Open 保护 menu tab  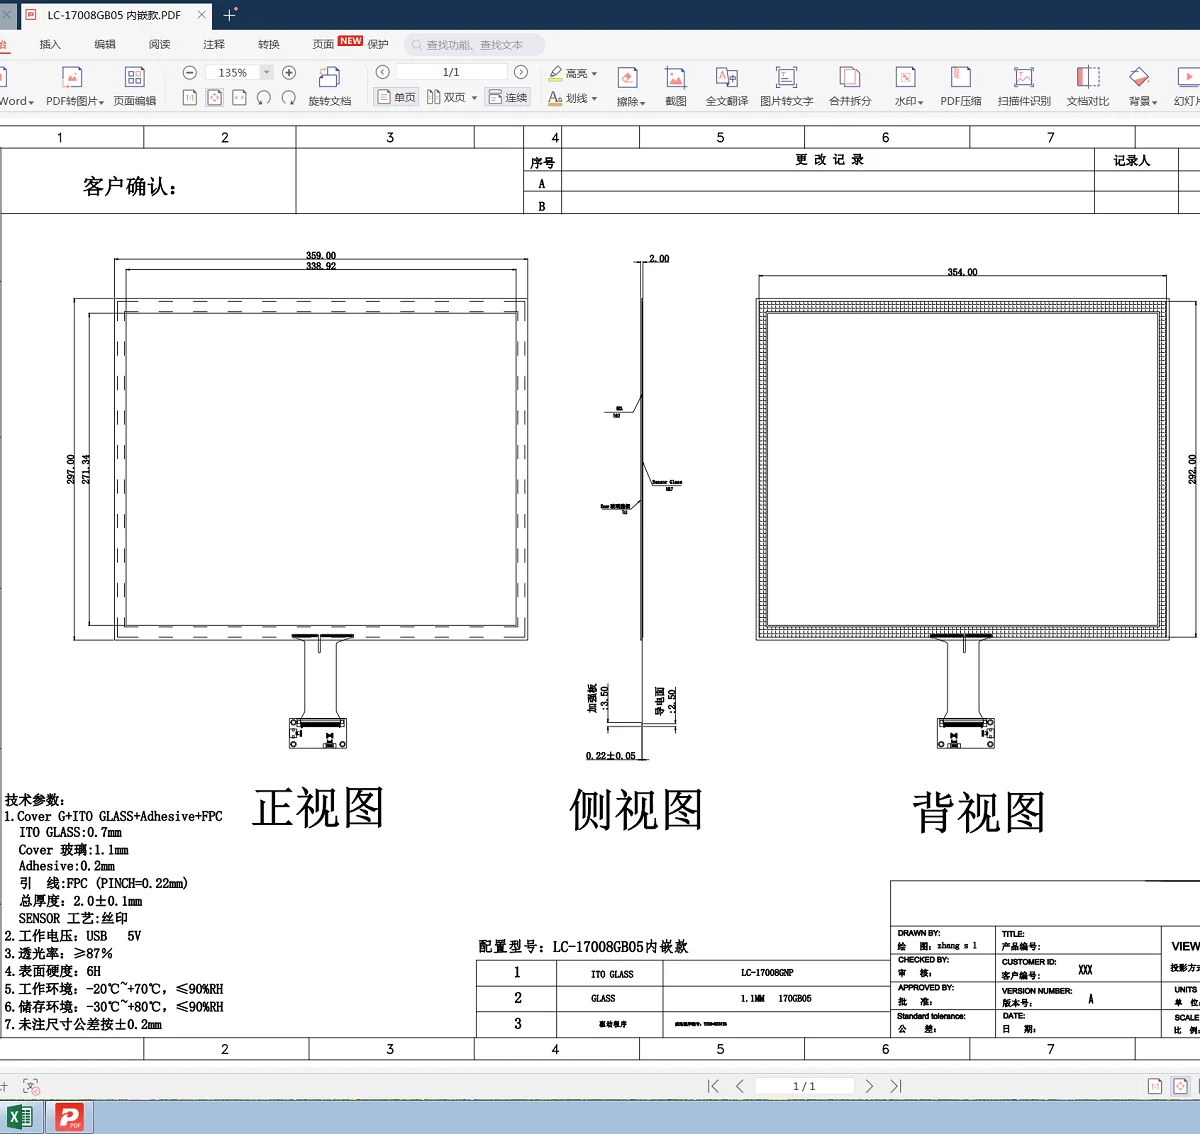378,44
